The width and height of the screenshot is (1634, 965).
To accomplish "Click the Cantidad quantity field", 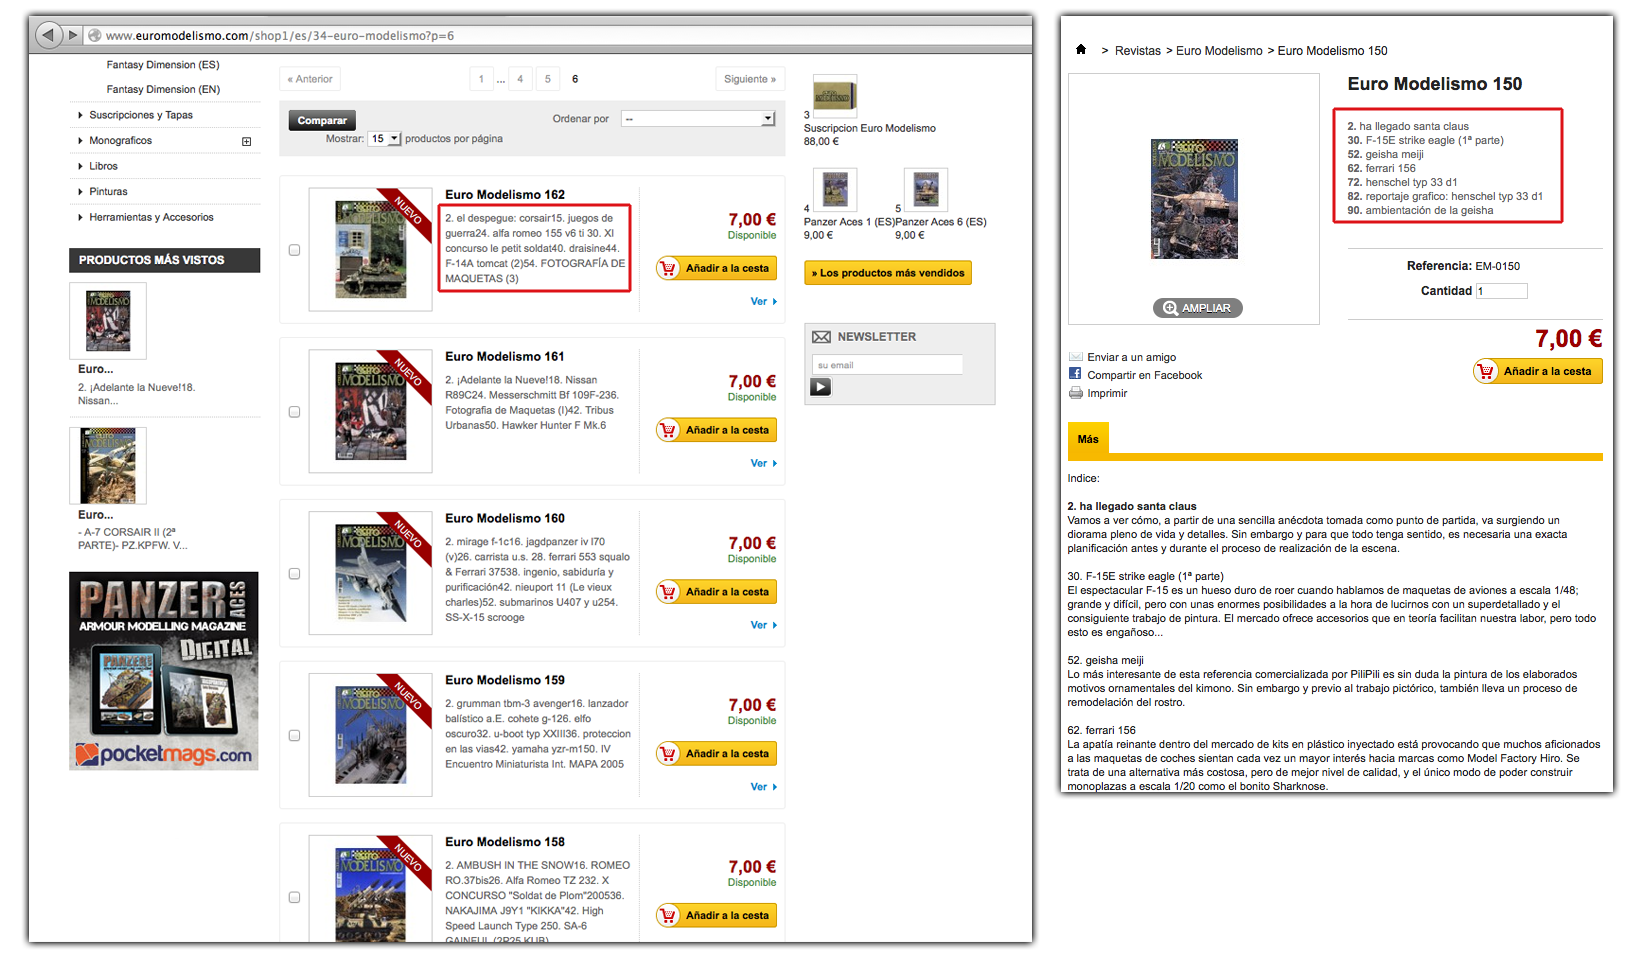I will click(x=1502, y=291).
